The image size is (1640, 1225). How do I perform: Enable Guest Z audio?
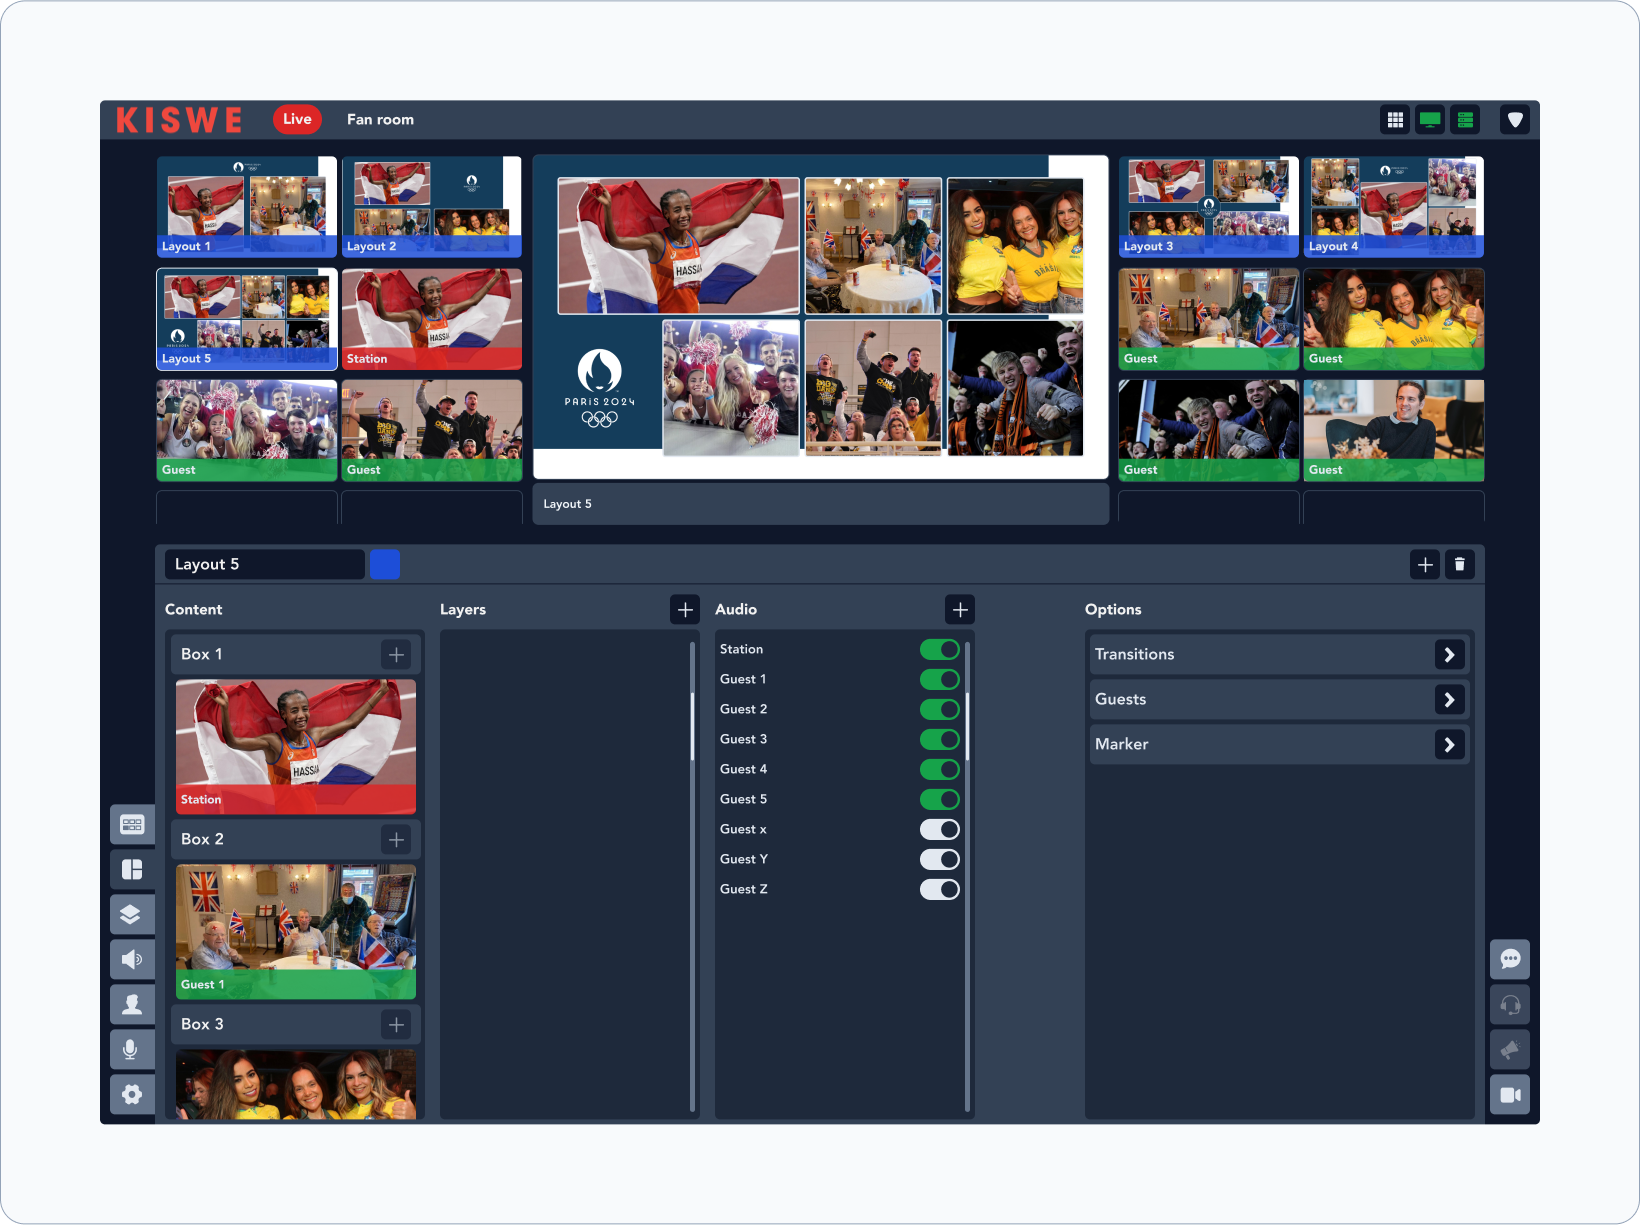click(x=940, y=890)
